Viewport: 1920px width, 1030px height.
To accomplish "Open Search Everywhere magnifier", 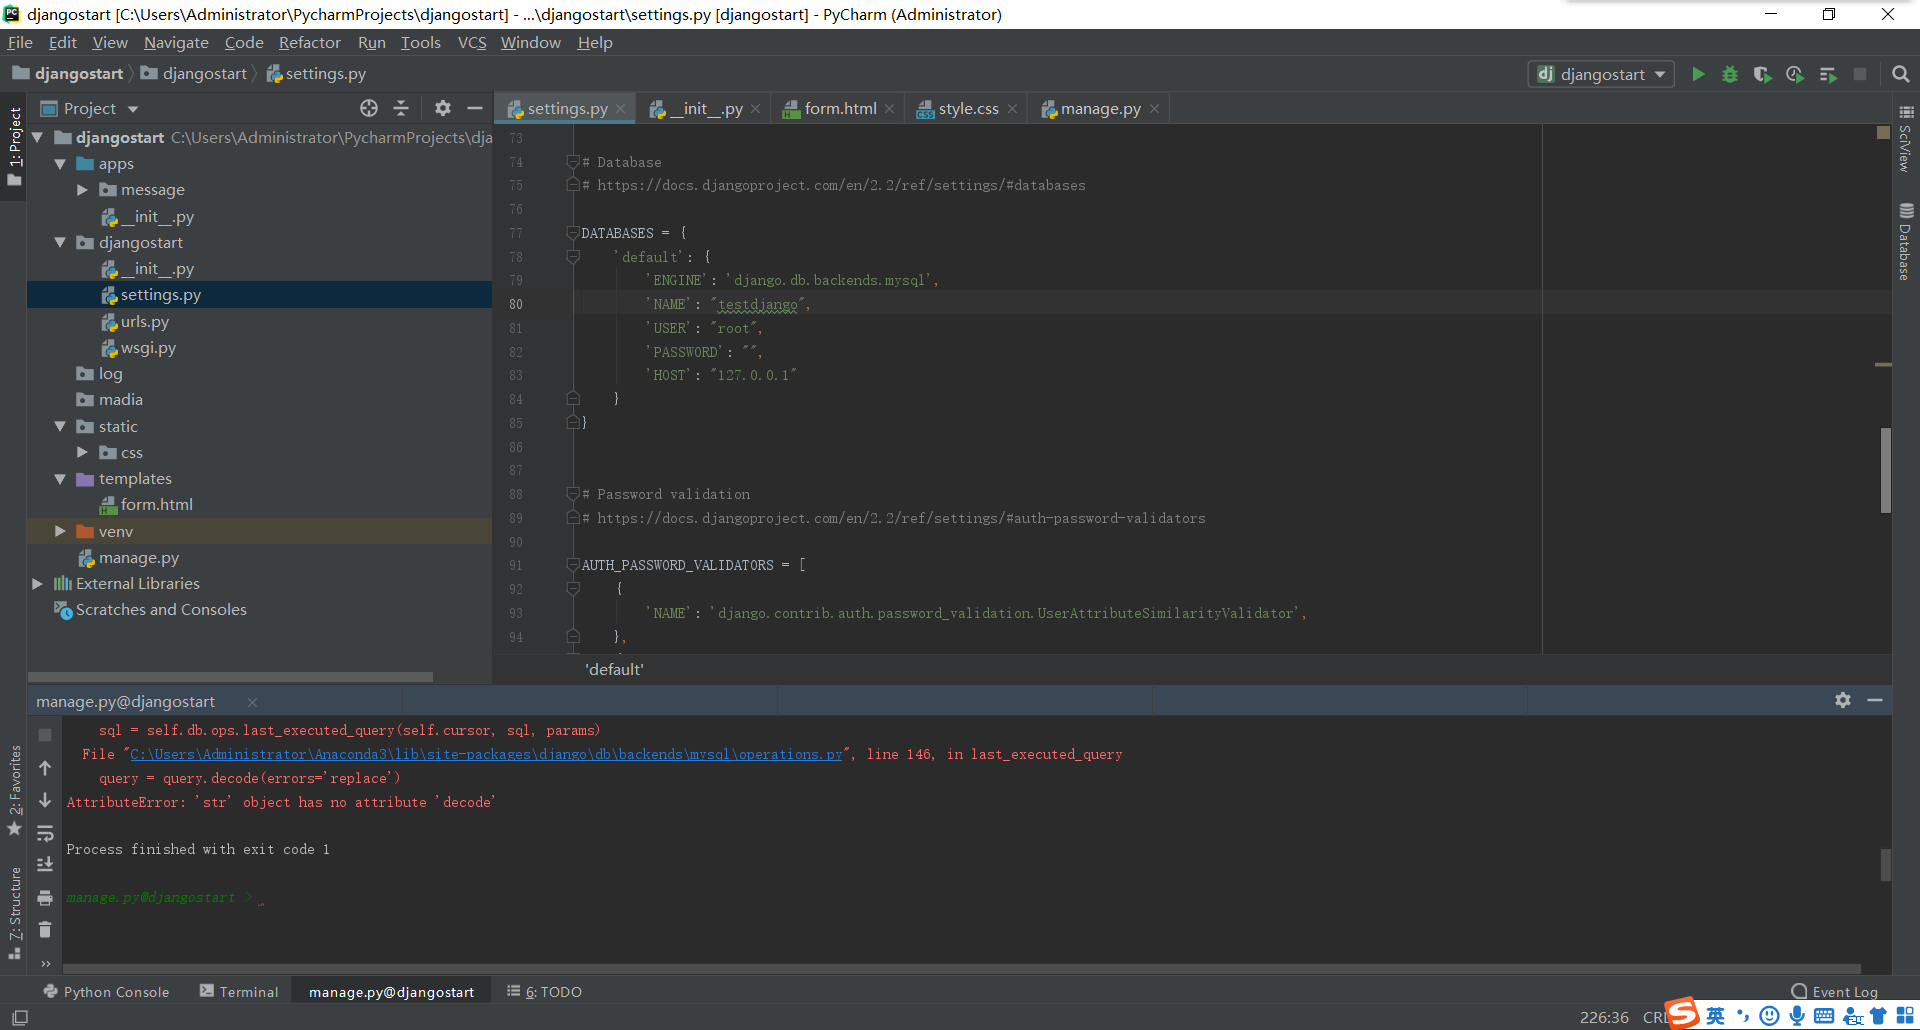I will tap(1901, 75).
